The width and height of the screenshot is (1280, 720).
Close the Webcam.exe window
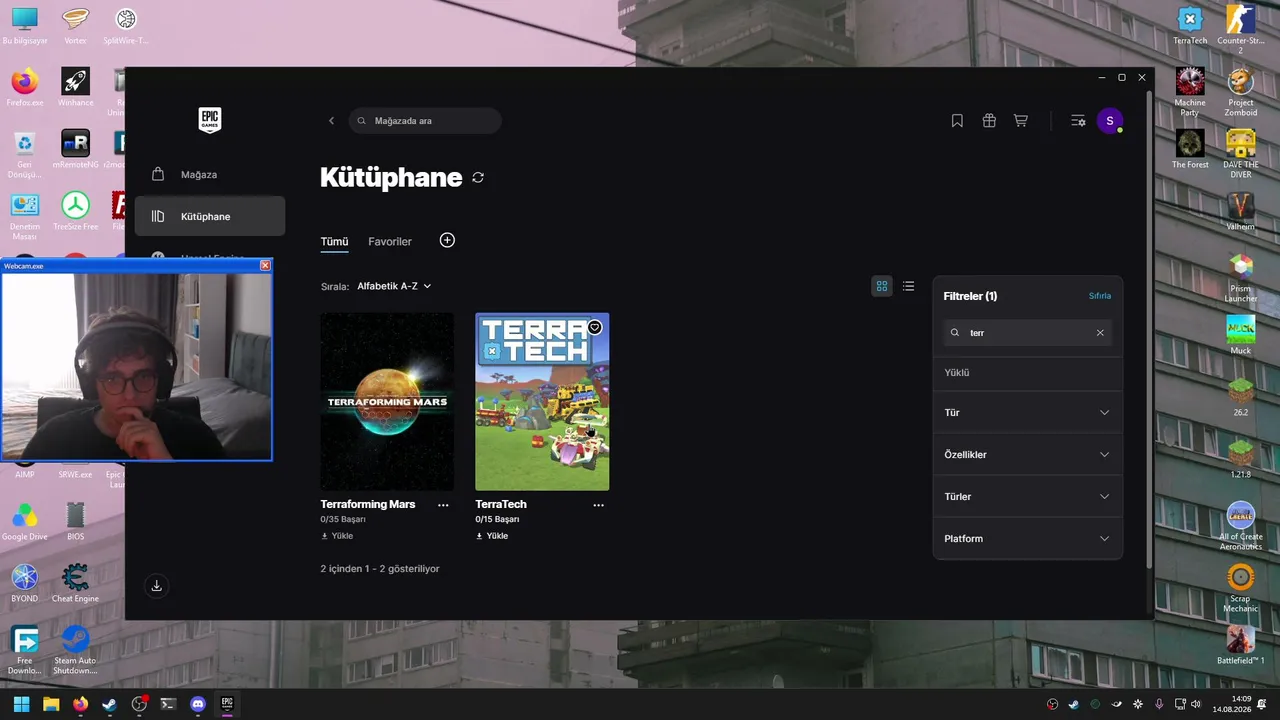click(x=265, y=266)
